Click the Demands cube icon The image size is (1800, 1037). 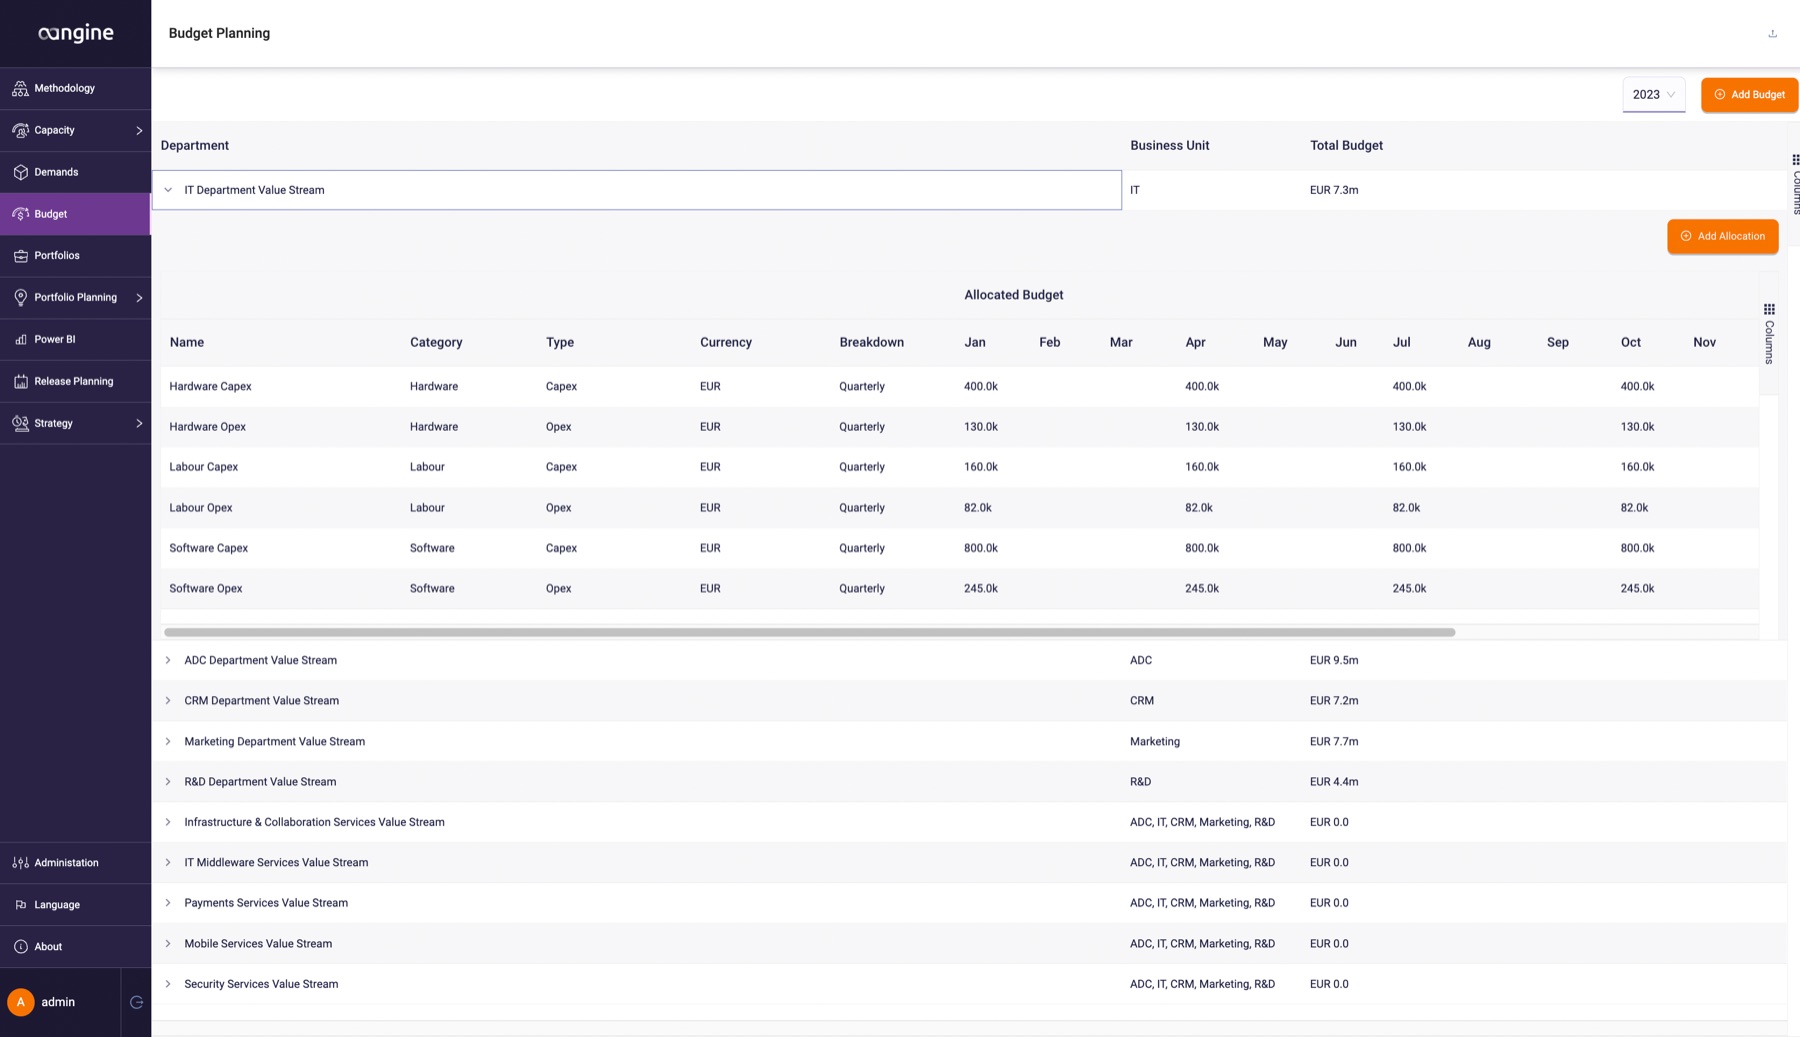coord(20,172)
